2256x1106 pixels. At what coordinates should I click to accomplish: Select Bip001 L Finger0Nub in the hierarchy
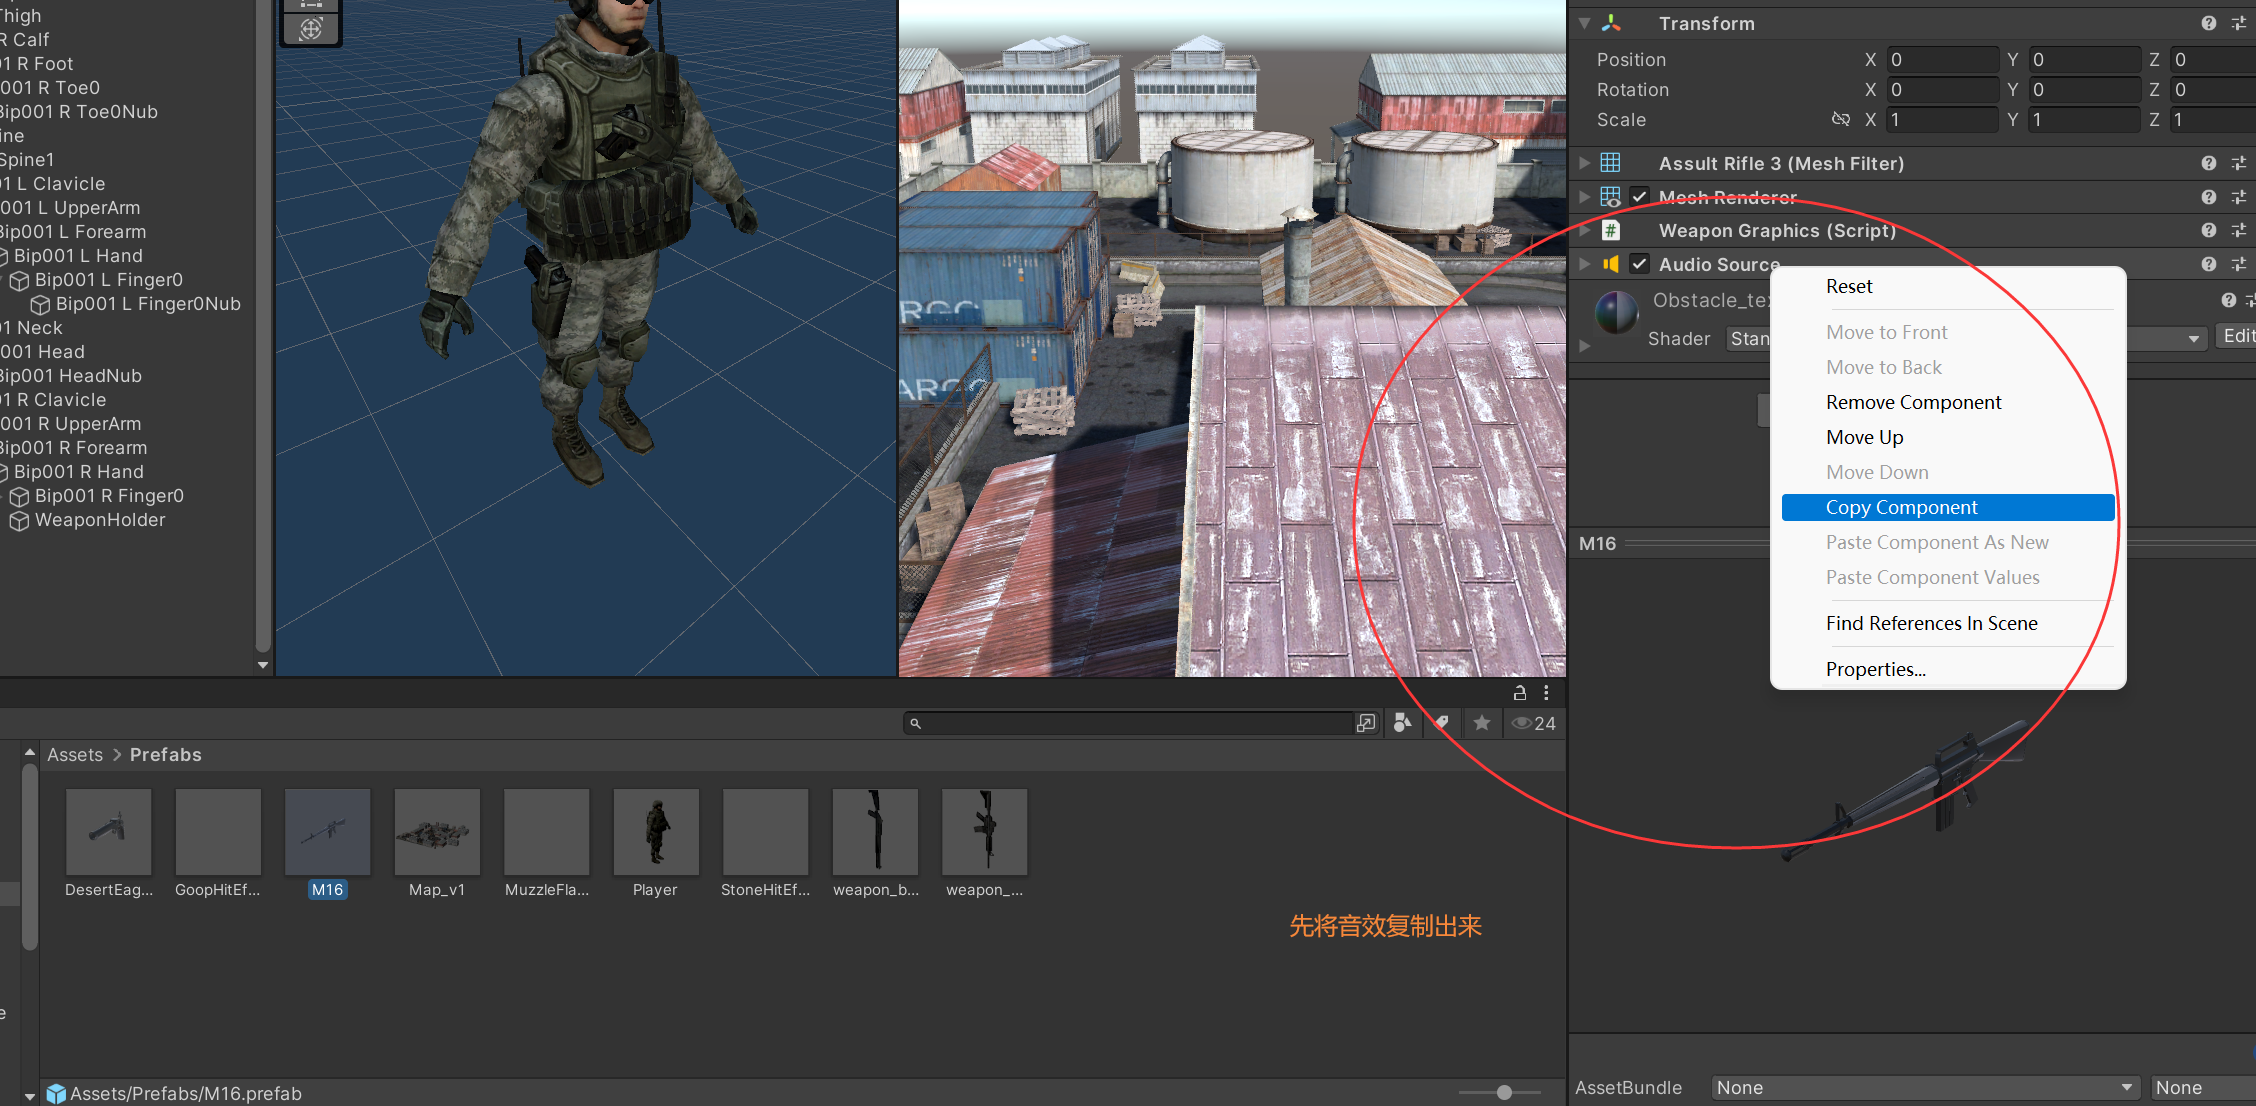coord(148,304)
